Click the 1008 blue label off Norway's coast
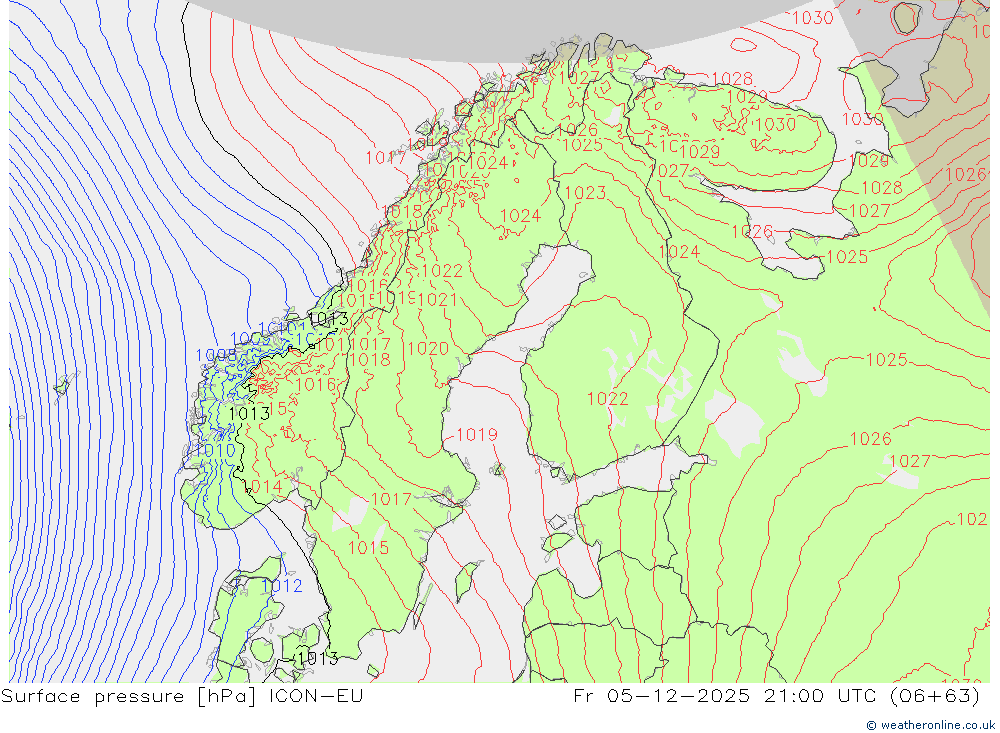The width and height of the screenshot is (1000, 733). click(x=216, y=355)
